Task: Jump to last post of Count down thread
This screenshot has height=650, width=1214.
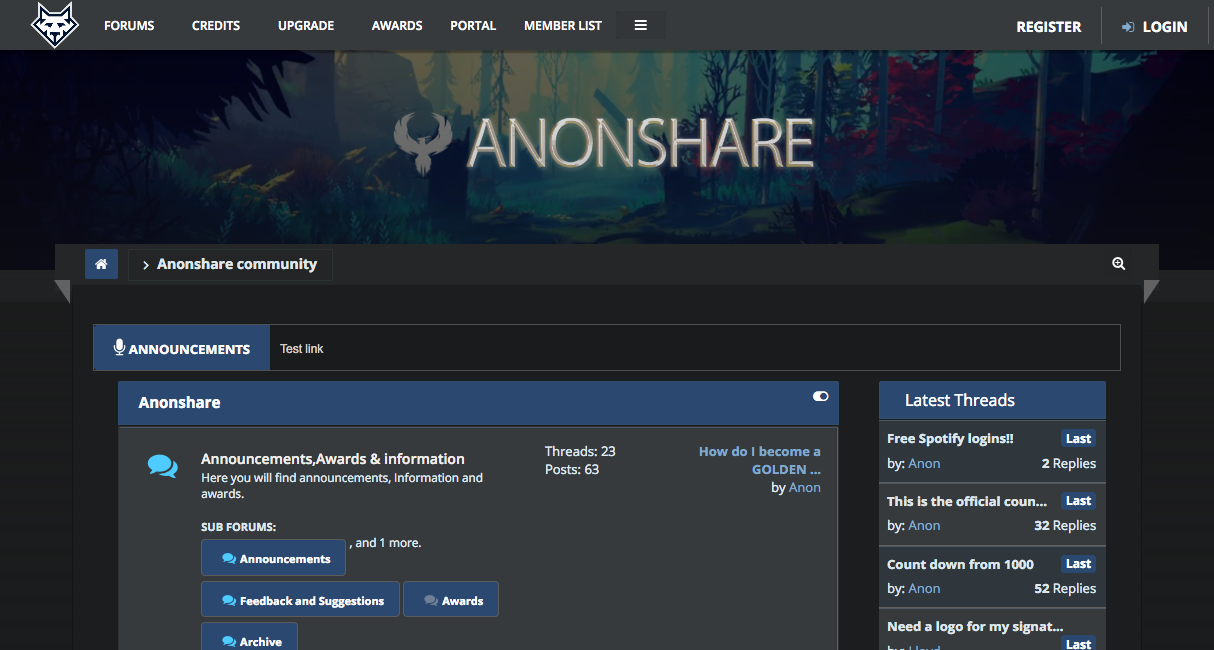Action: click(1078, 563)
